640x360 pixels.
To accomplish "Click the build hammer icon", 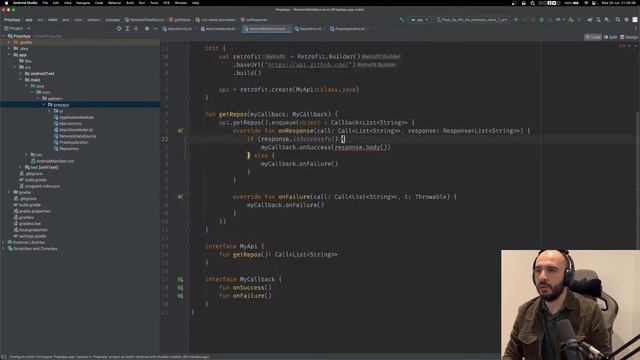I will (x=402, y=20).
